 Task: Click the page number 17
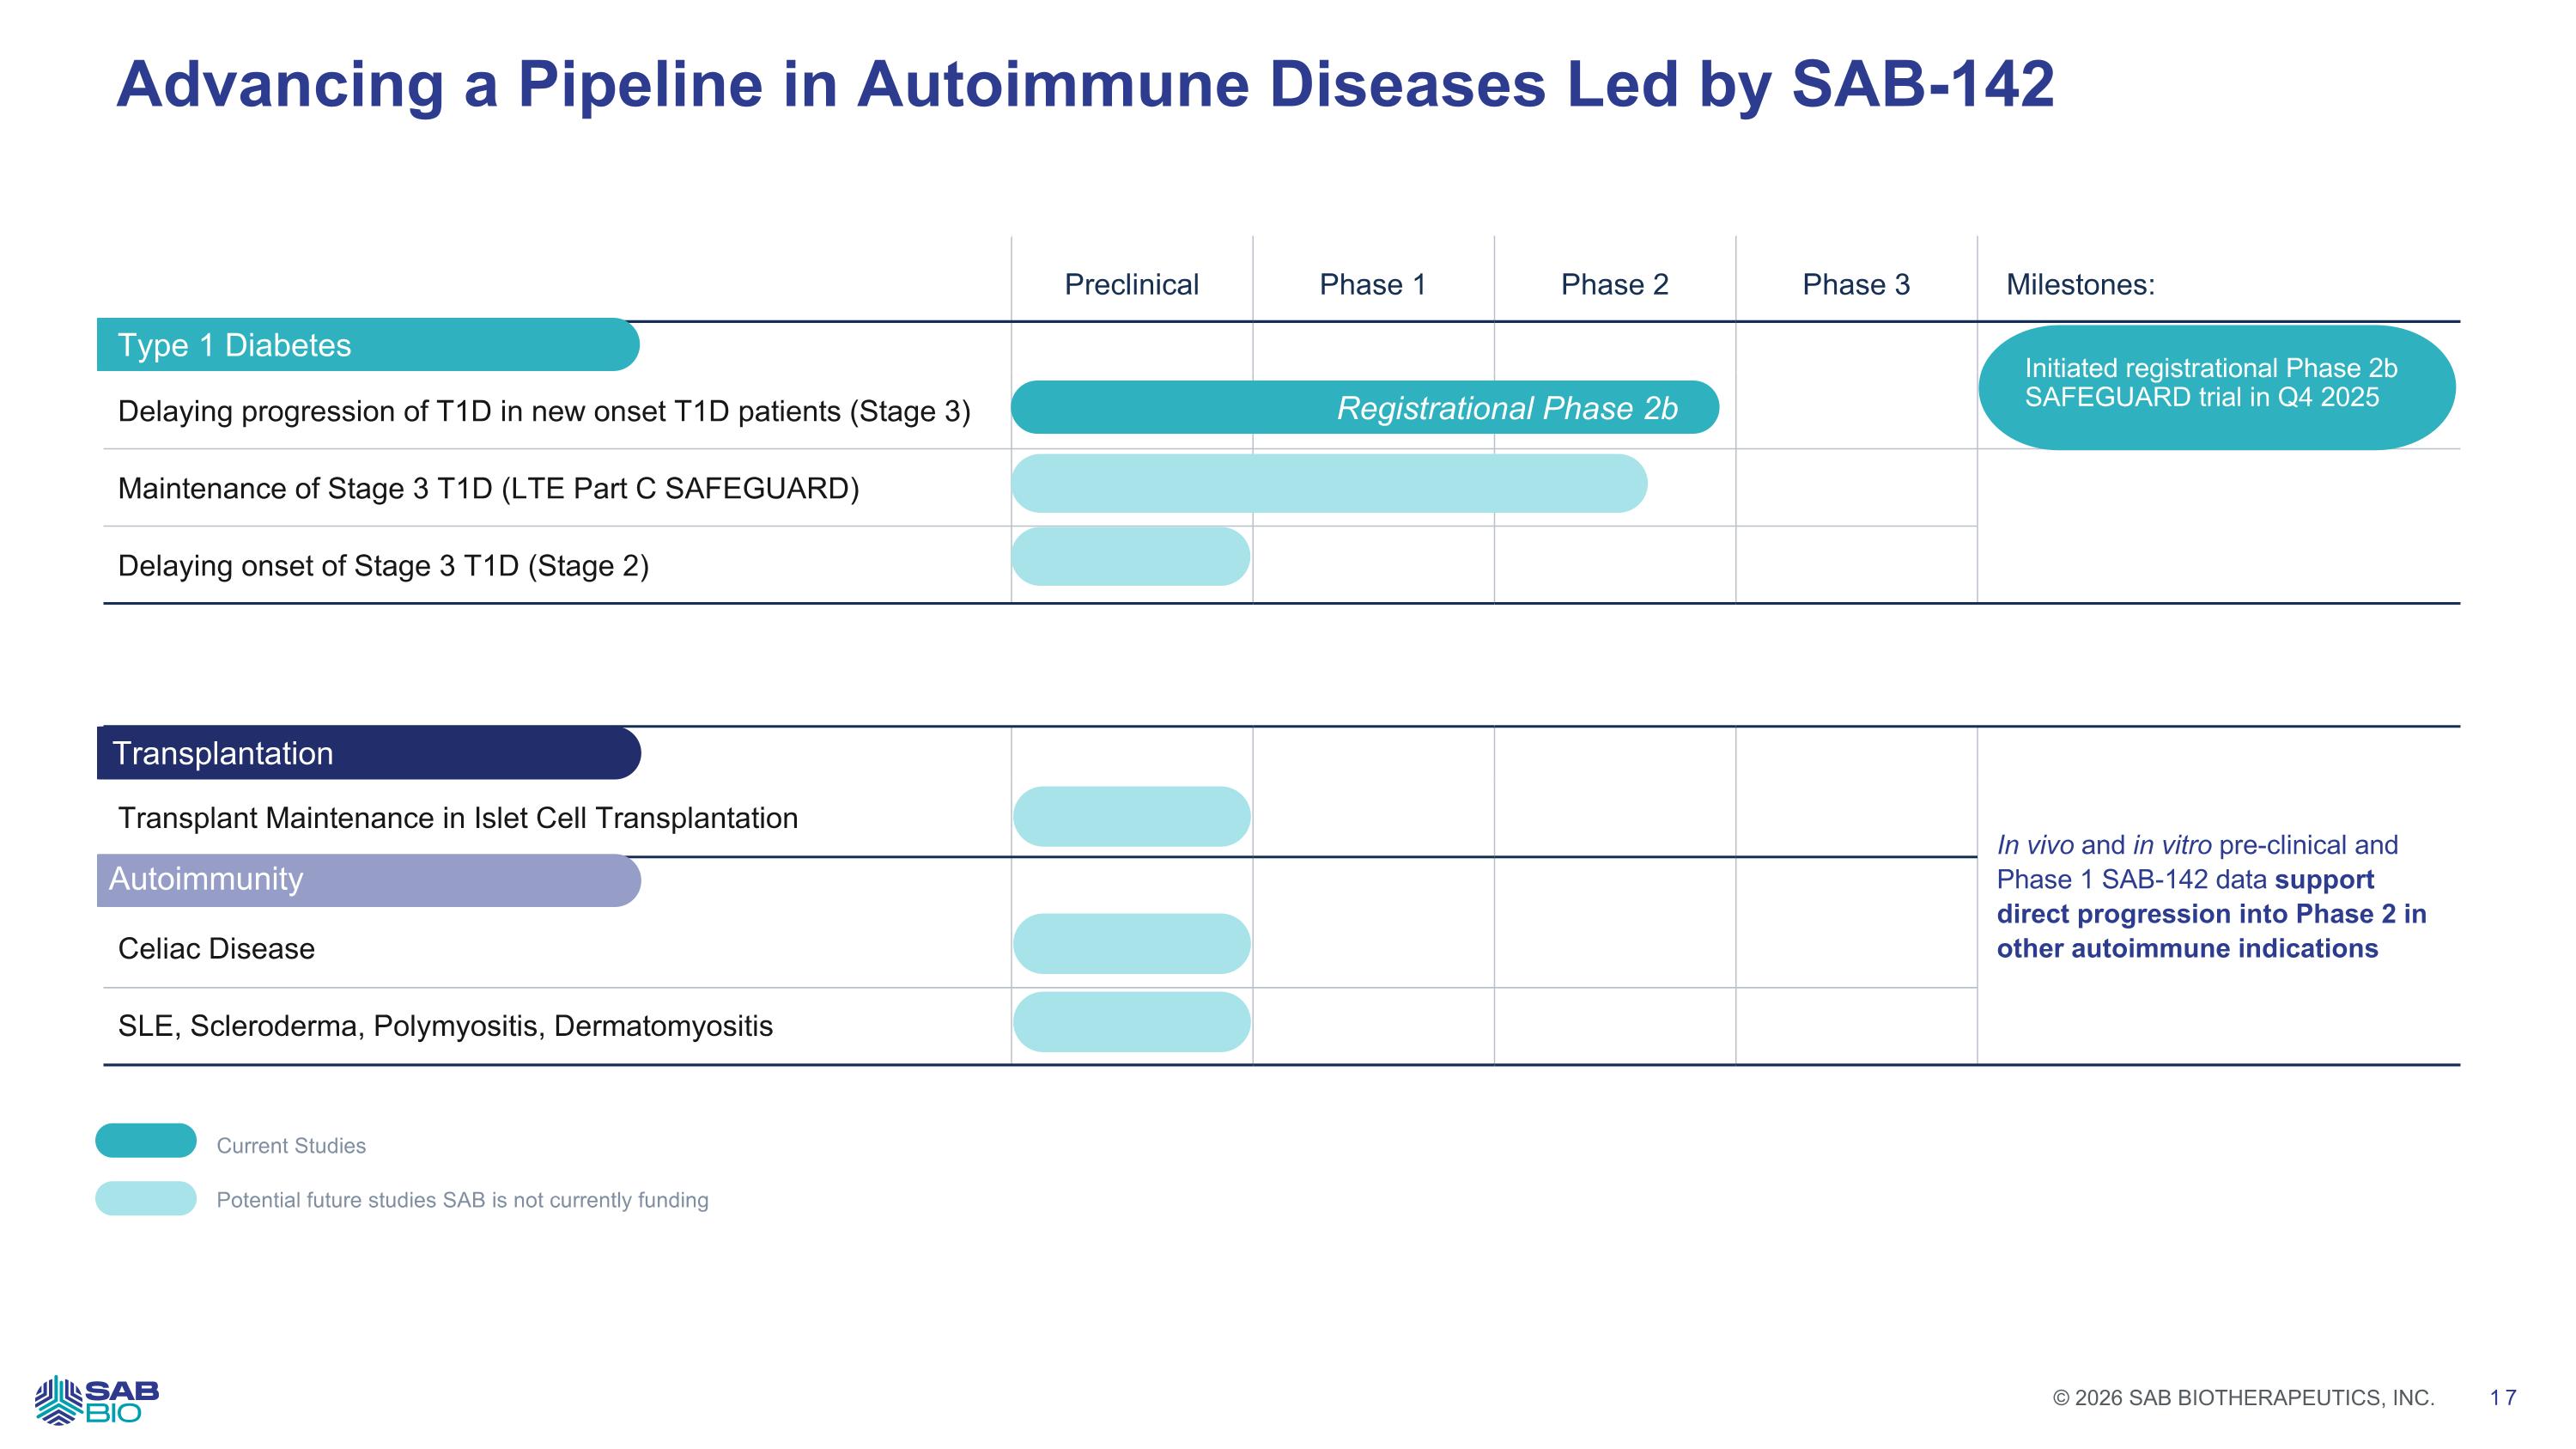coord(2503,1398)
